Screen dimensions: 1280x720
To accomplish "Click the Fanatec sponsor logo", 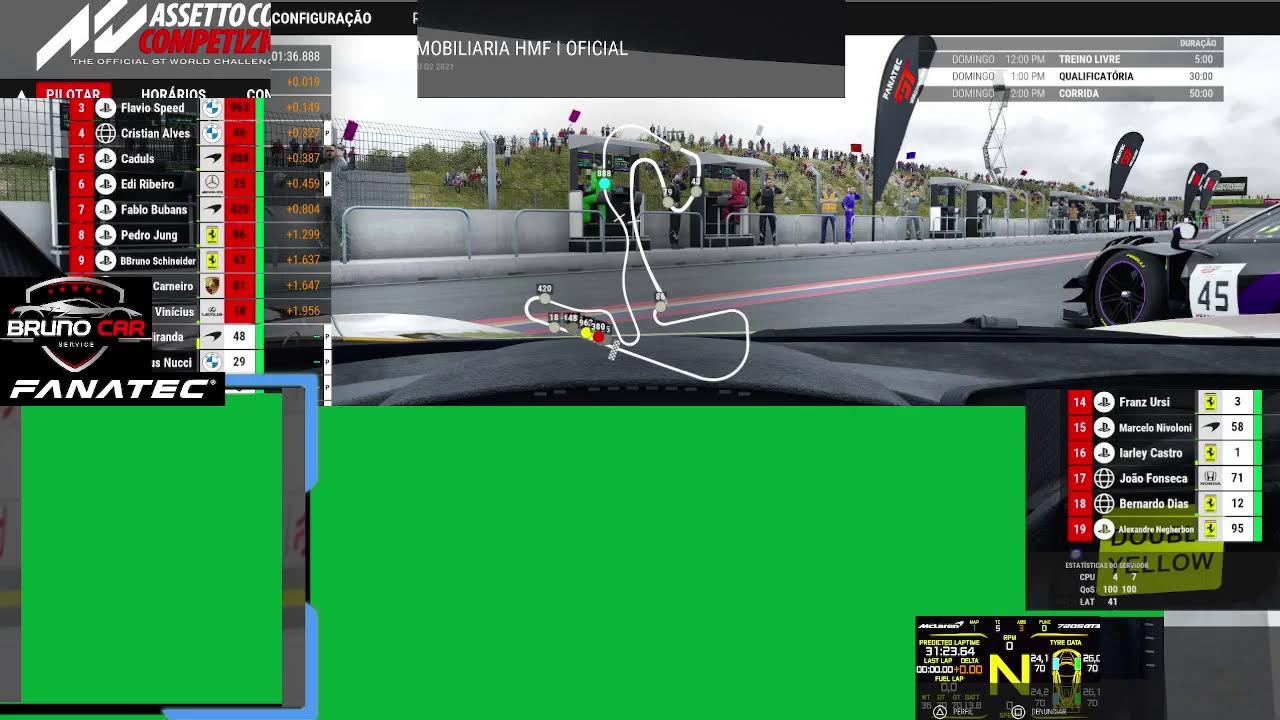I will point(113,389).
